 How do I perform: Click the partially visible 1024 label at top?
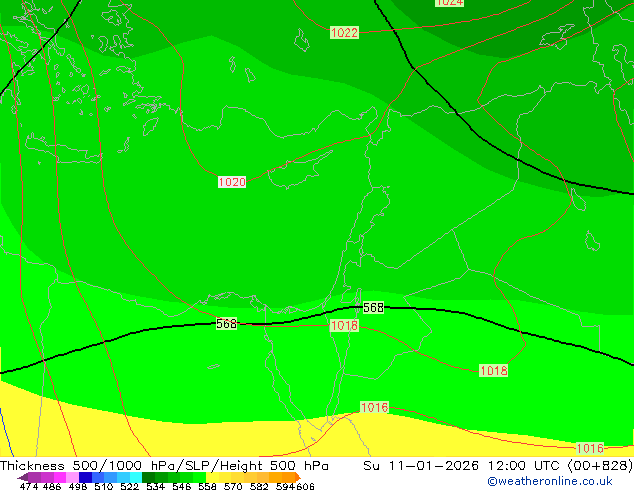pyautogui.click(x=449, y=3)
